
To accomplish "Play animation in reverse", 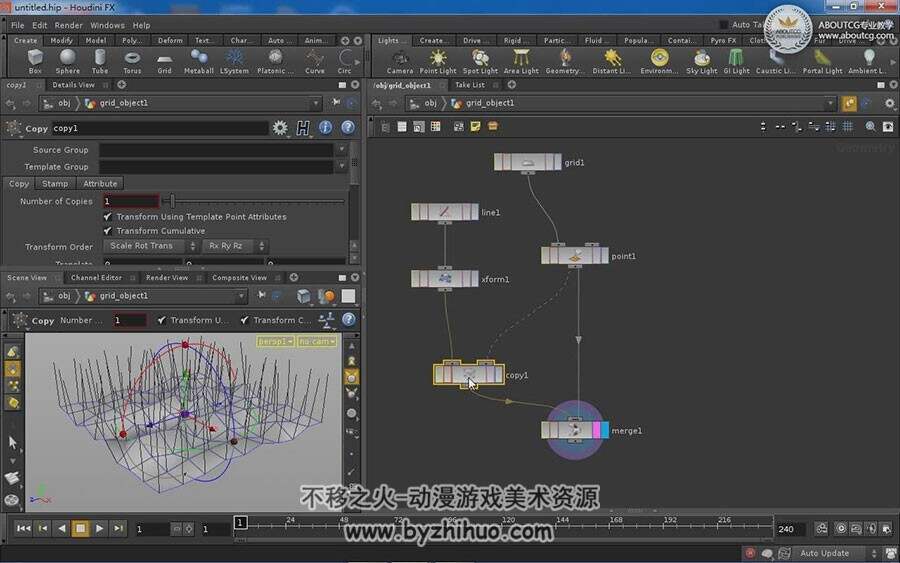I will coord(61,528).
